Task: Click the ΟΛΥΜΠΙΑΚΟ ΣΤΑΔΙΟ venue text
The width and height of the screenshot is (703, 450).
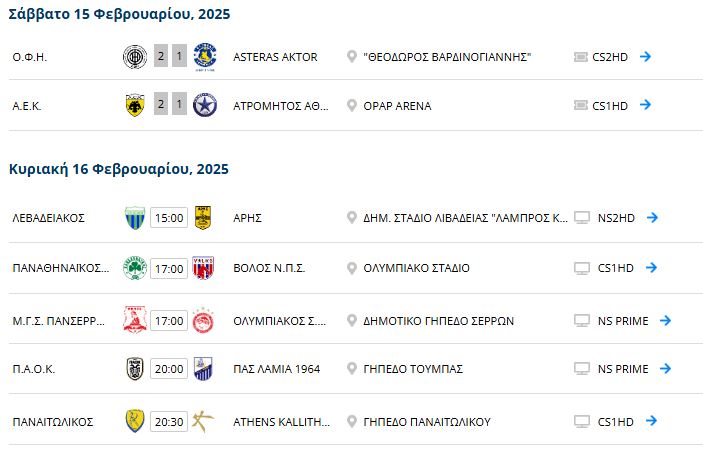Action: (417, 268)
